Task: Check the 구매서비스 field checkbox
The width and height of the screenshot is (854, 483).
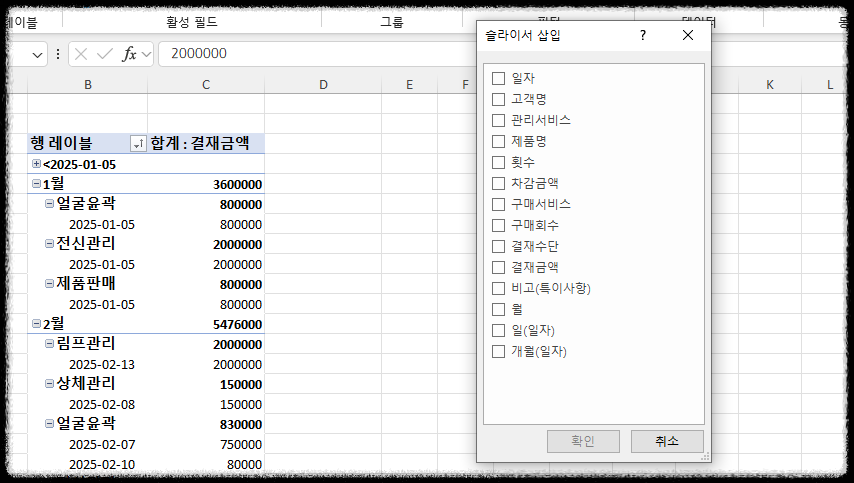Action: coord(498,204)
